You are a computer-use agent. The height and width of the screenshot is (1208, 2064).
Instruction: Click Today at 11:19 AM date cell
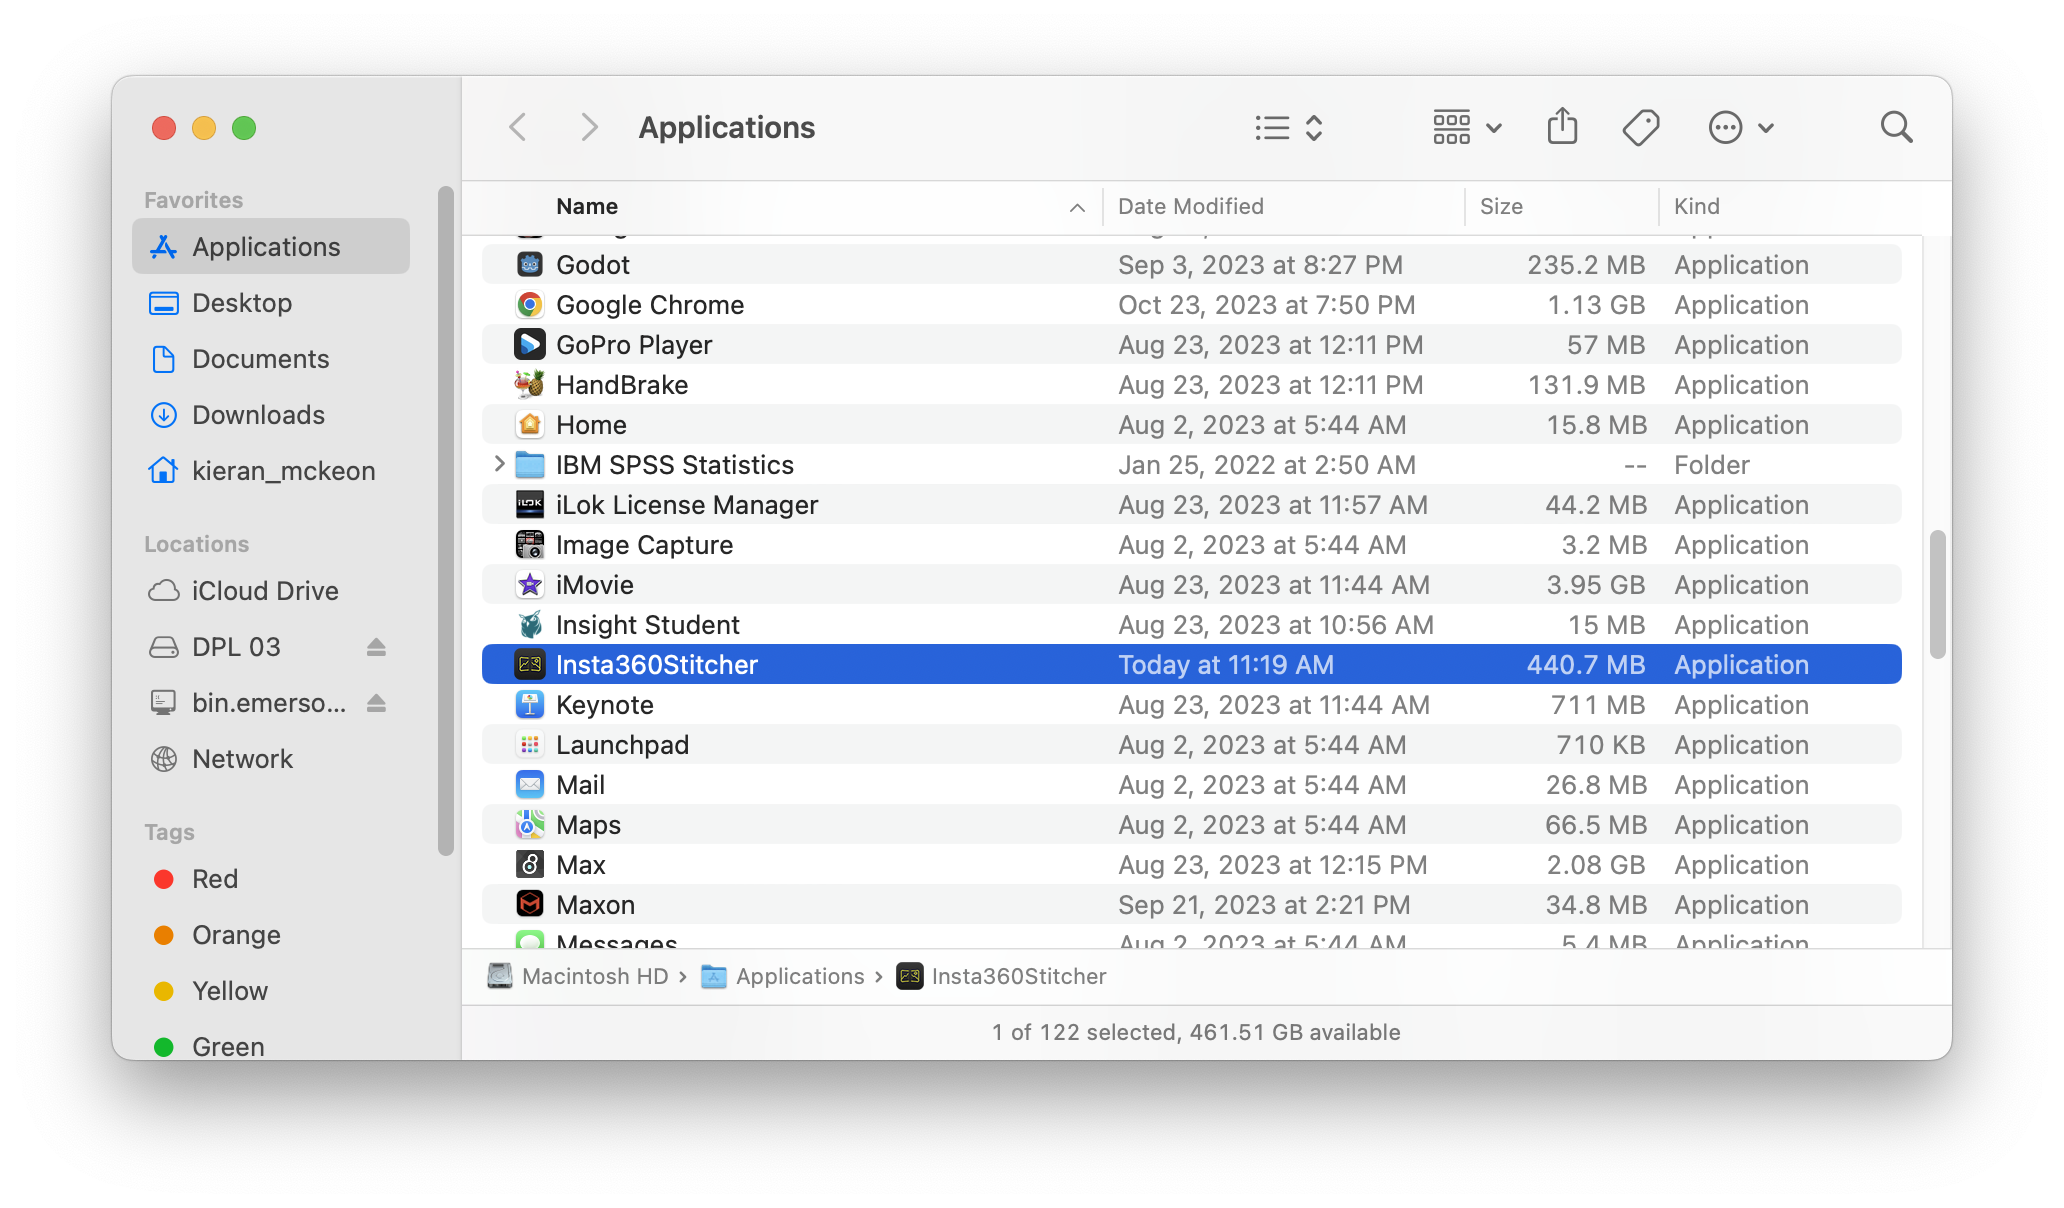(x=1226, y=665)
